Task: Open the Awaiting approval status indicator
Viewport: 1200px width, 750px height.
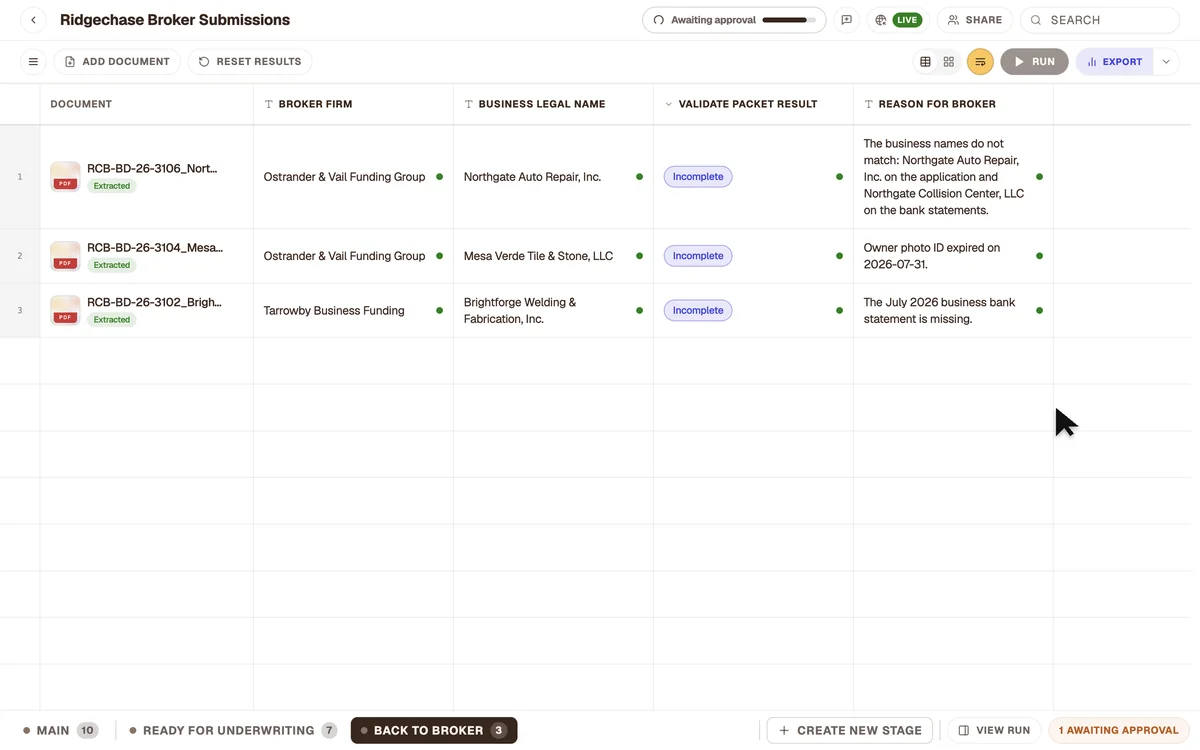Action: tap(734, 20)
